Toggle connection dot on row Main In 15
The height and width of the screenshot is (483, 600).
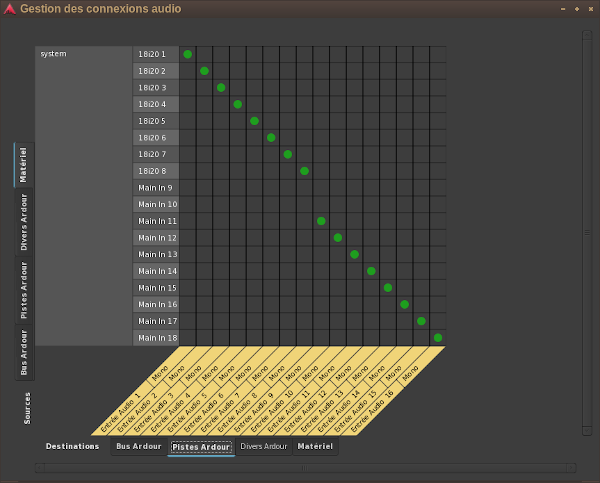tap(388, 288)
